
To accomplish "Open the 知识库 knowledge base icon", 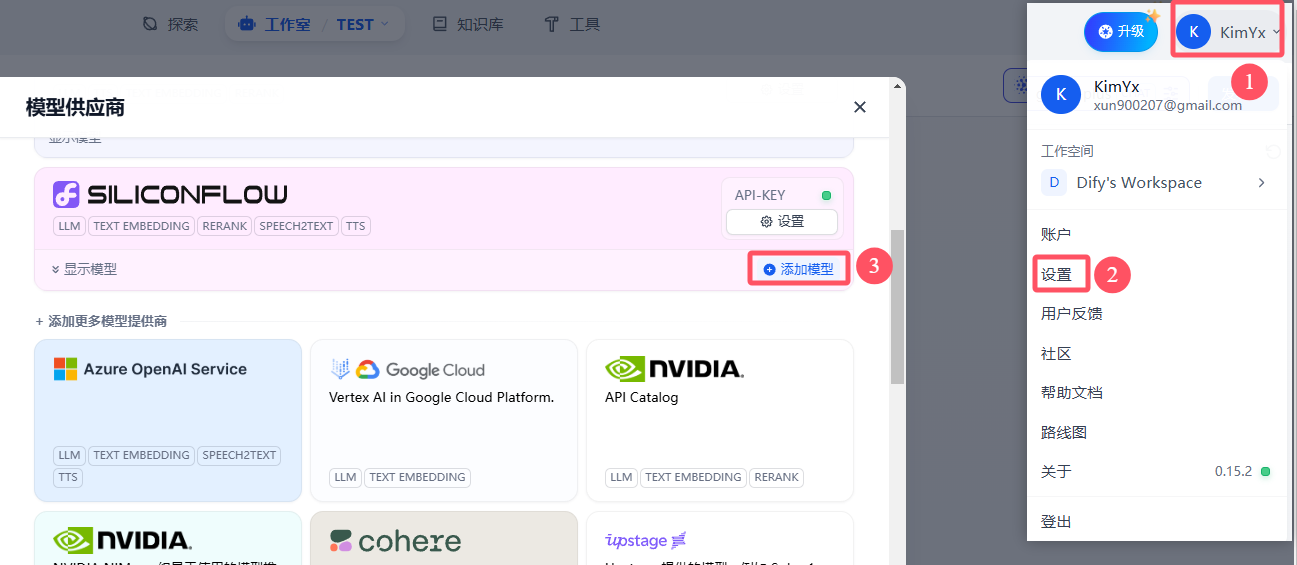I will (439, 24).
